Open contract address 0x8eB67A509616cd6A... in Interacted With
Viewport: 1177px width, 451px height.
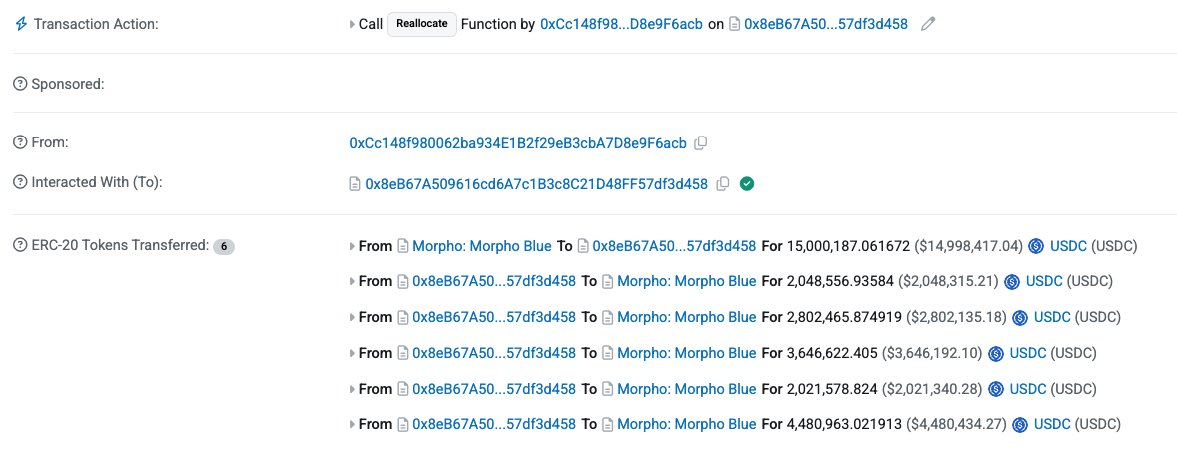(536, 184)
